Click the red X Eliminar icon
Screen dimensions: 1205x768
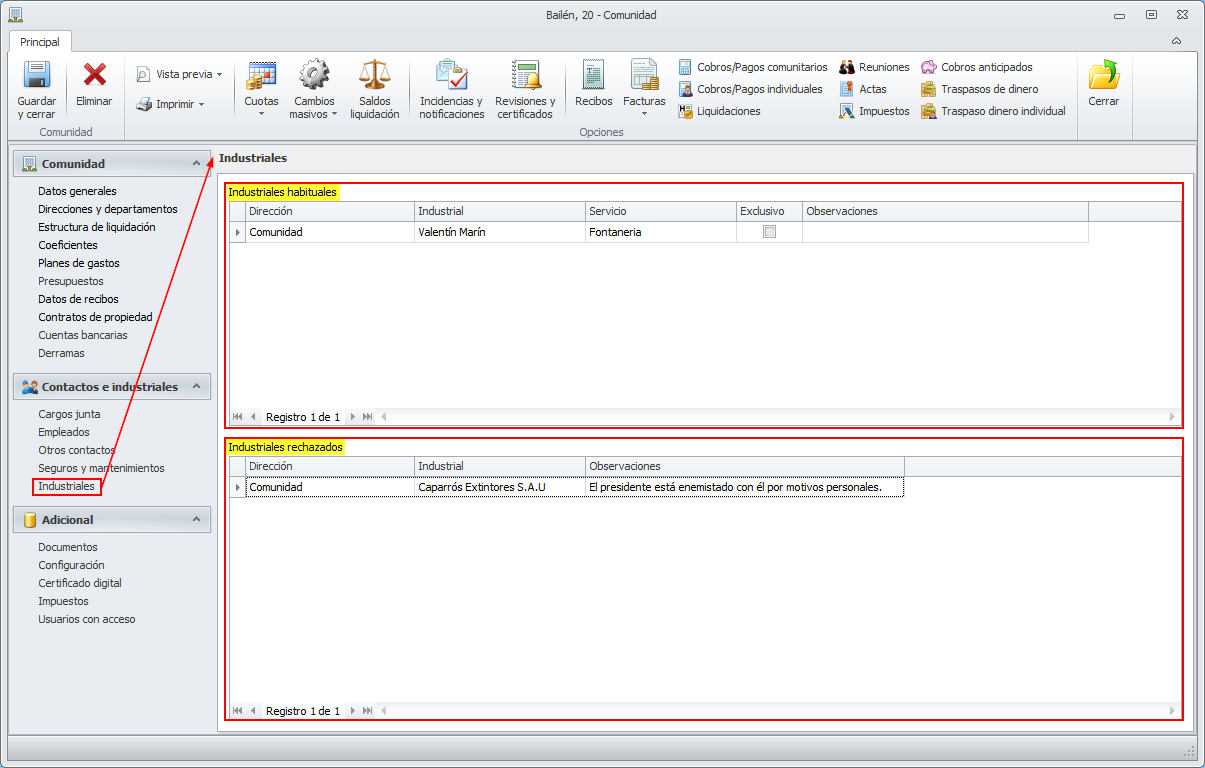coord(95,75)
